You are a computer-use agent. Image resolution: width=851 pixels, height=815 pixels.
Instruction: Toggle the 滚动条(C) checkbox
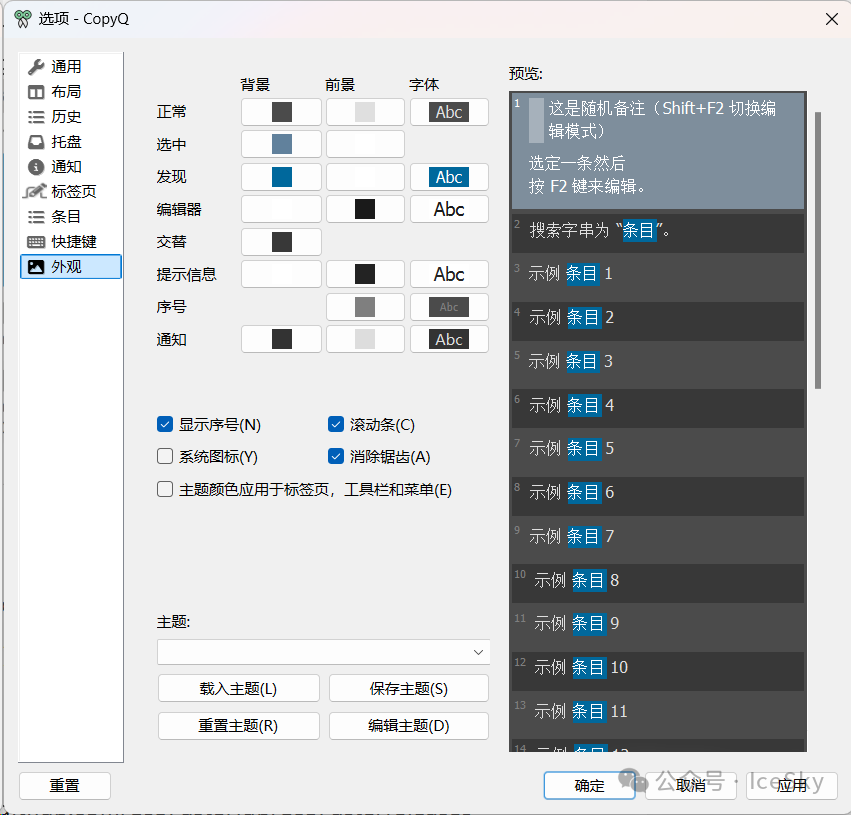[337, 425]
